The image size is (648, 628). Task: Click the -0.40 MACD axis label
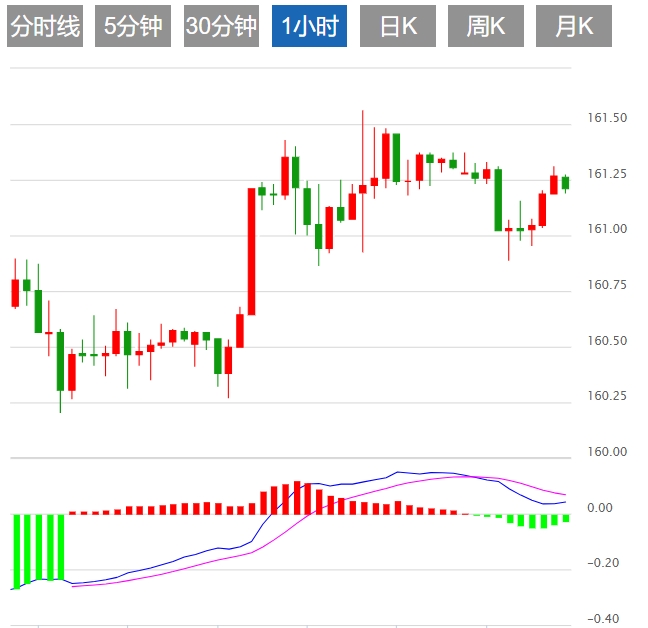click(x=603, y=618)
